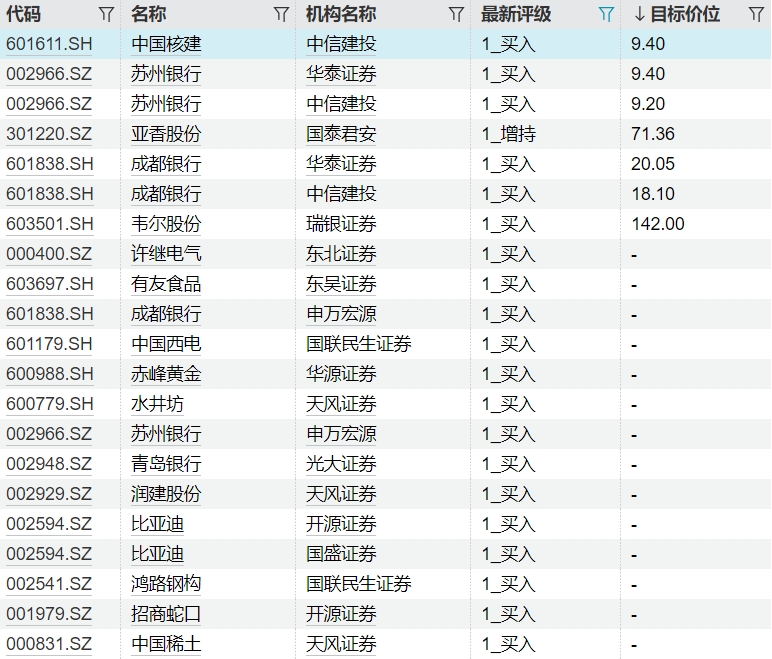Open code 301220.SZ link

(x=49, y=134)
